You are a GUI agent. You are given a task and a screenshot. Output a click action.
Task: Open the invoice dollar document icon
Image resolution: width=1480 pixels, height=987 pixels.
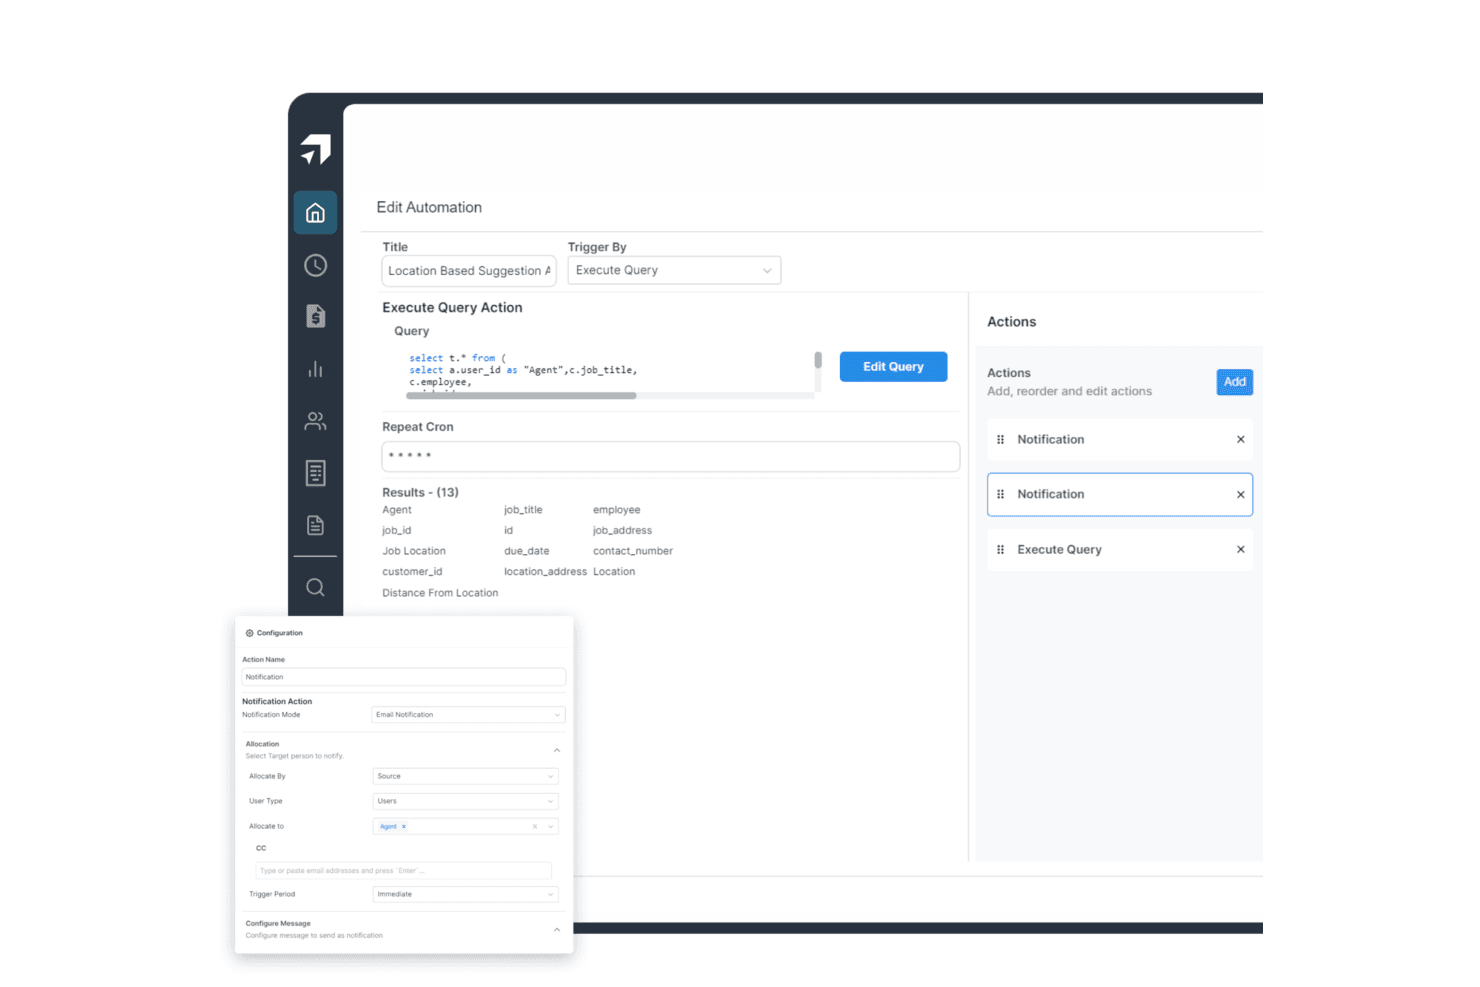315,316
